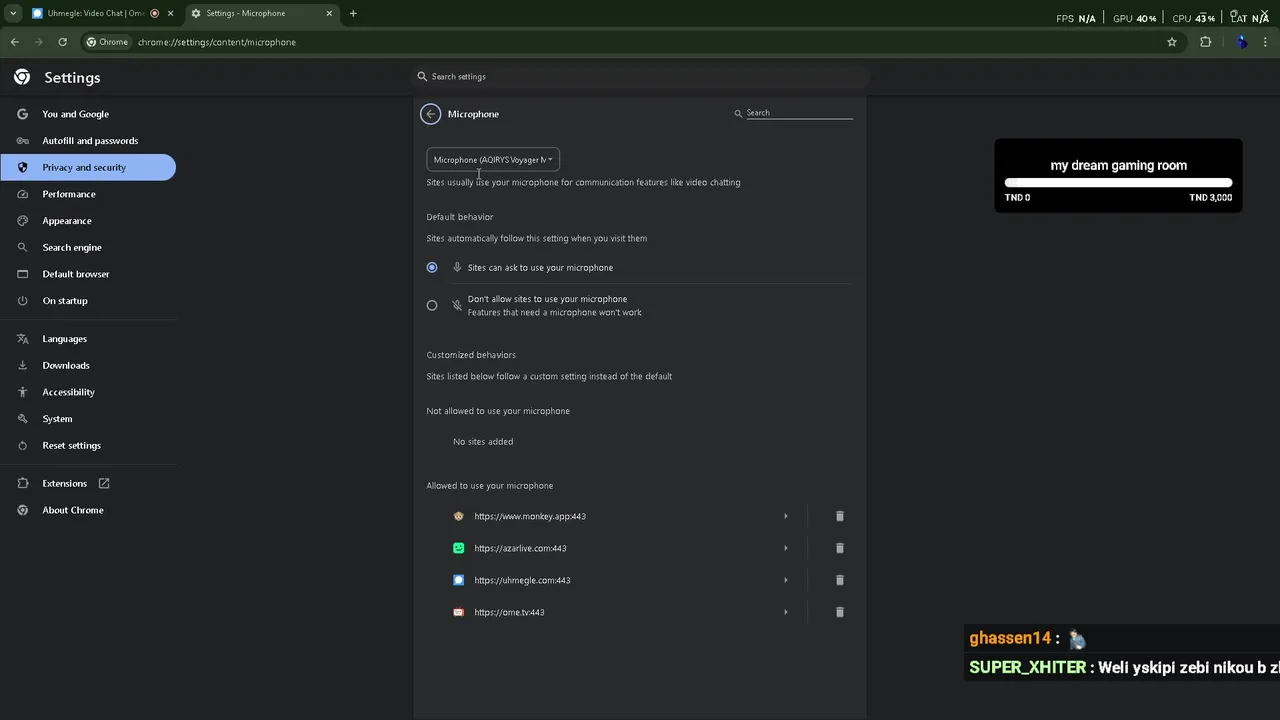1280x720 pixels.
Task: Select Don't allow sites to use microphone
Action: tap(432, 305)
